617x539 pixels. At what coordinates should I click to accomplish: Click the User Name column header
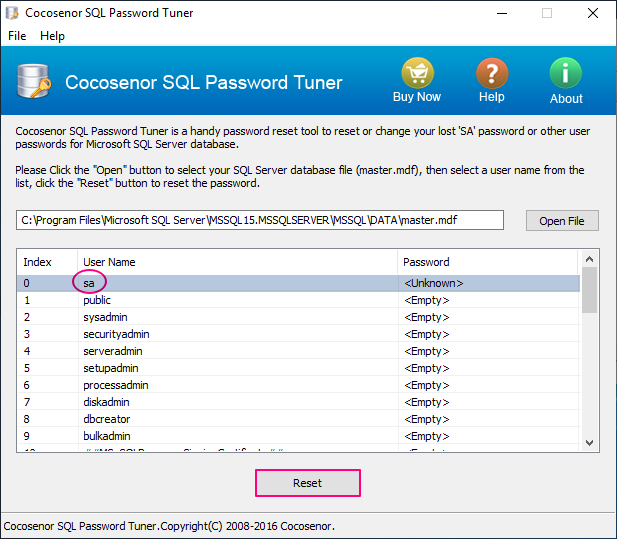pos(237,262)
